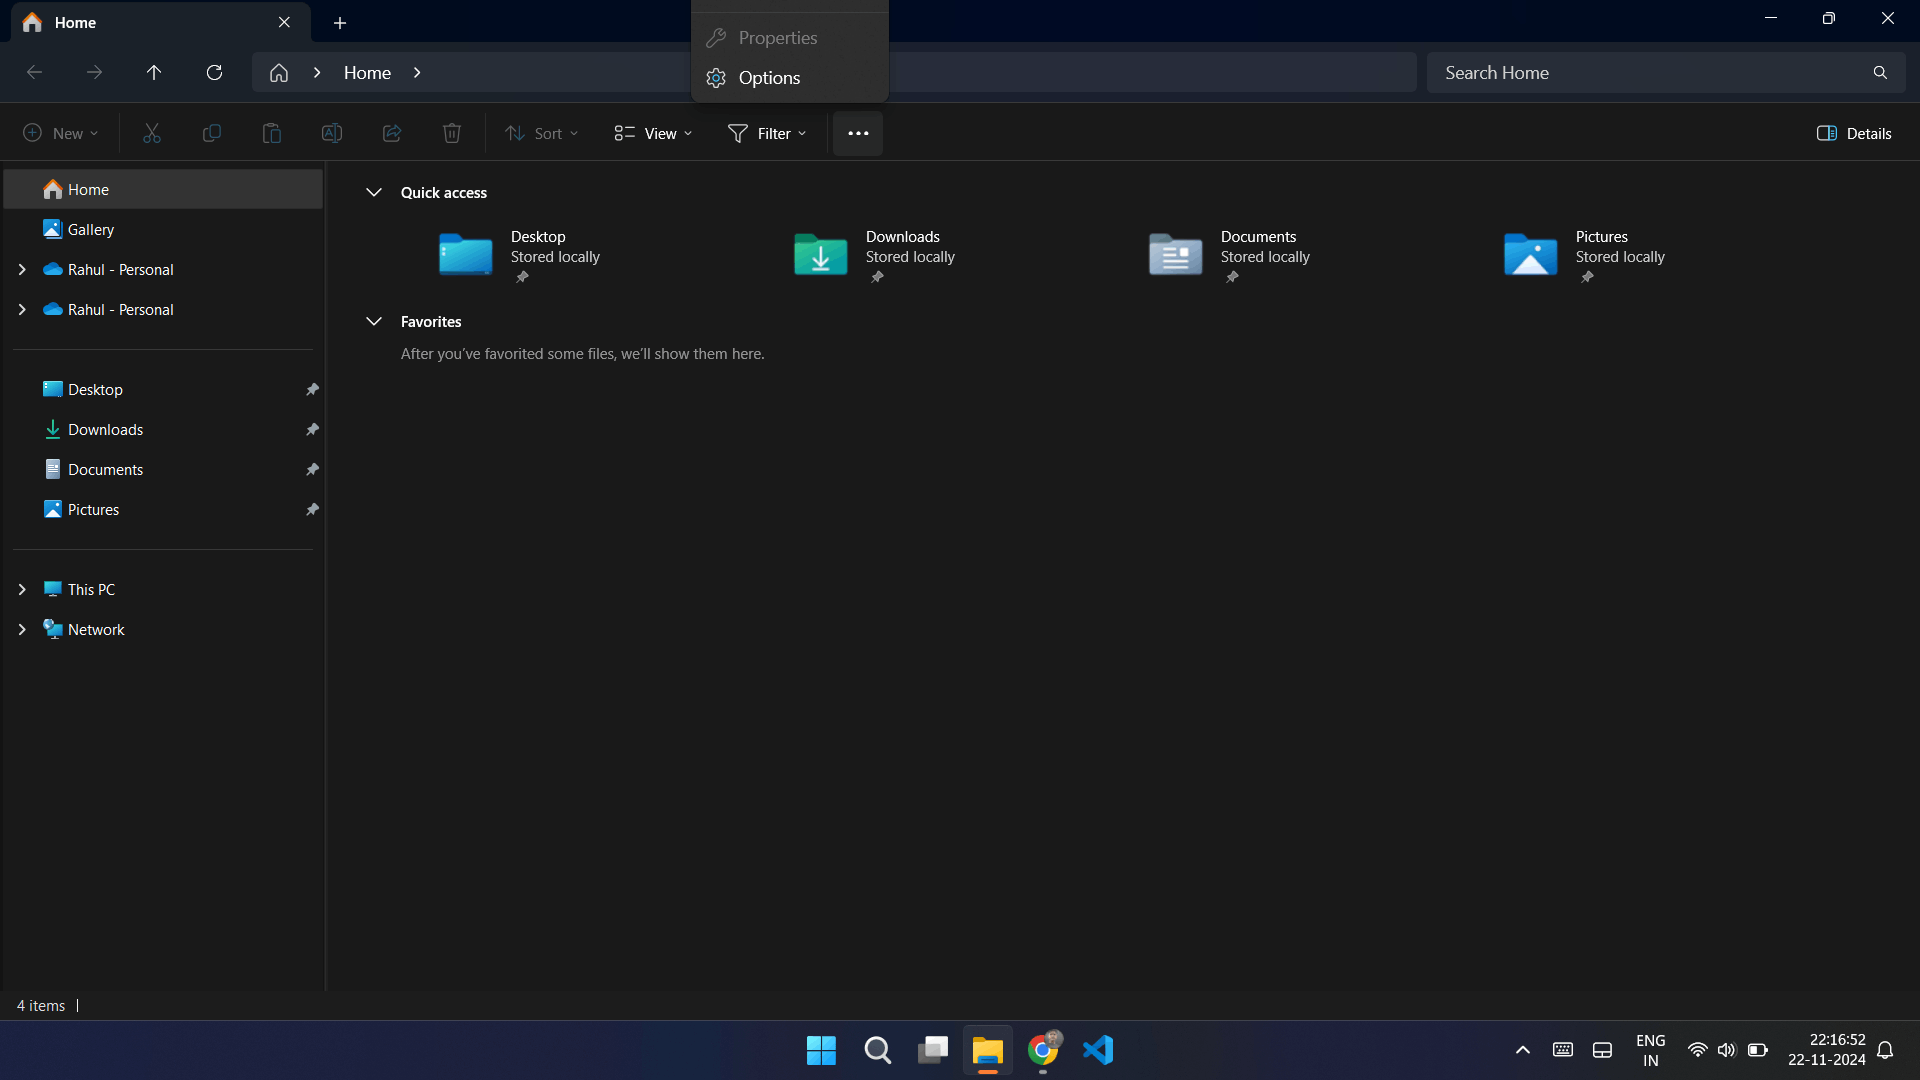Viewport: 1920px width, 1080px height.
Task: Click the Cut scissors icon in toolbar
Action: [152, 133]
